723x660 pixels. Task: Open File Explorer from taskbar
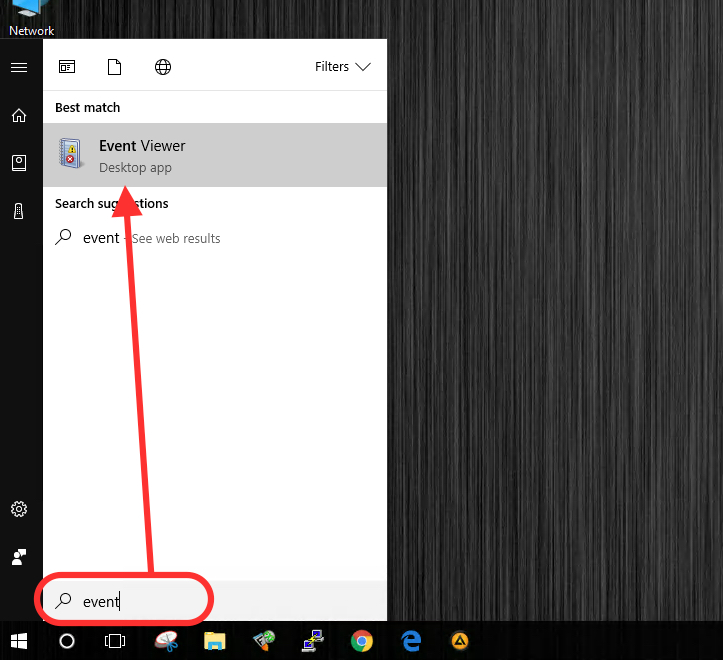tap(215, 641)
